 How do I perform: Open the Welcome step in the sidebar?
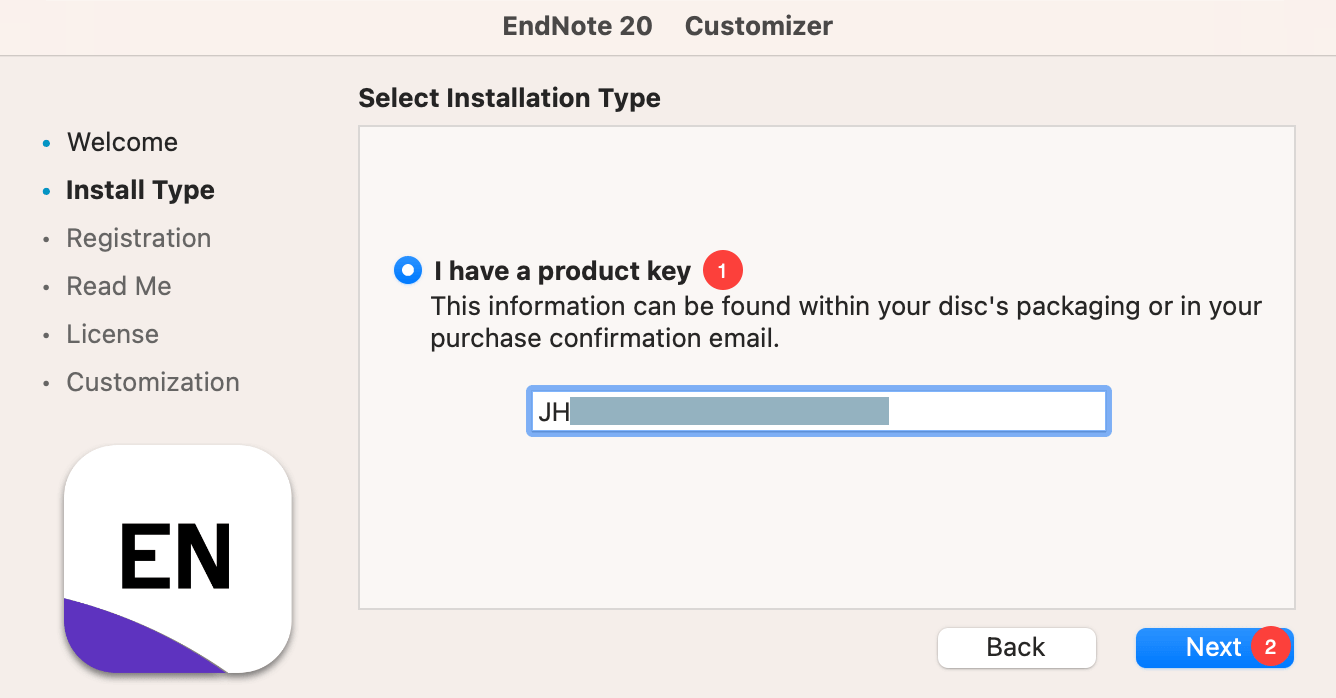122,142
